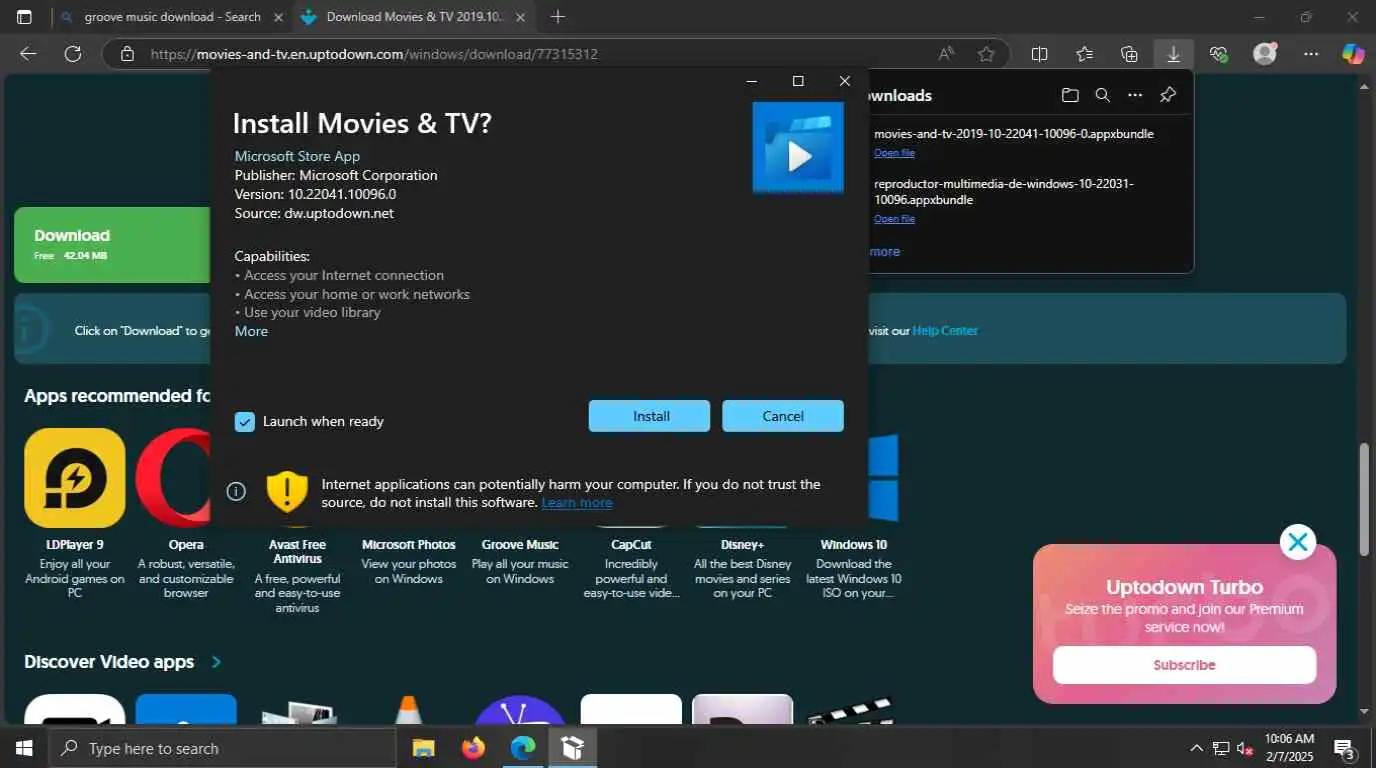The height and width of the screenshot is (768, 1376).
Task: Cancel the Movies & TV installation
Action: coord(783,416)
